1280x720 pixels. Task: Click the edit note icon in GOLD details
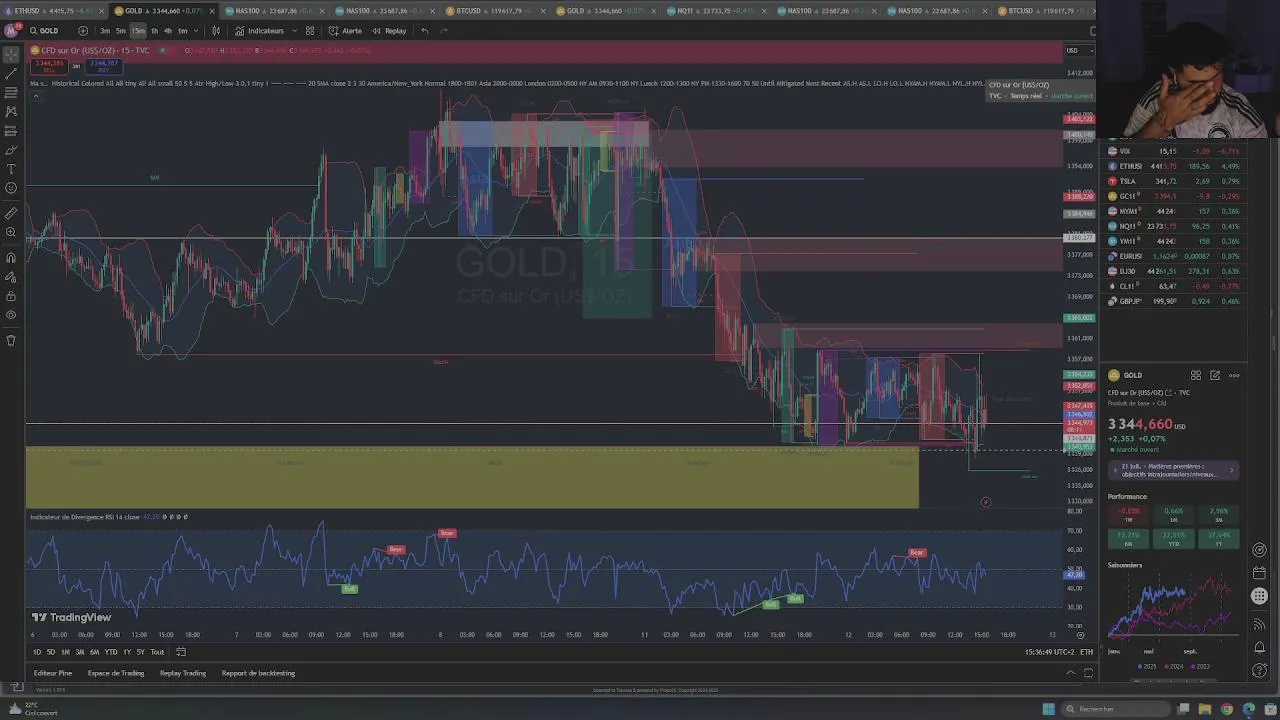[1215, 375]
